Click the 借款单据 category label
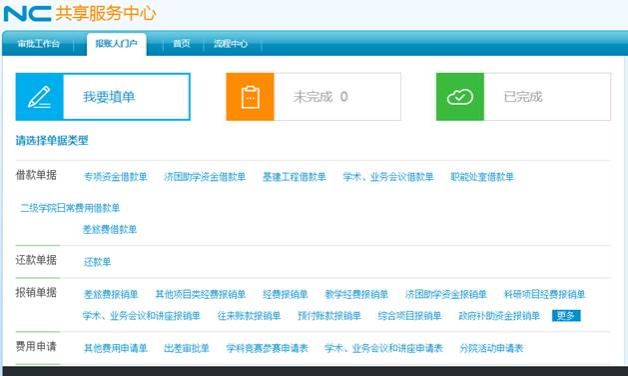 click(36, 175)
